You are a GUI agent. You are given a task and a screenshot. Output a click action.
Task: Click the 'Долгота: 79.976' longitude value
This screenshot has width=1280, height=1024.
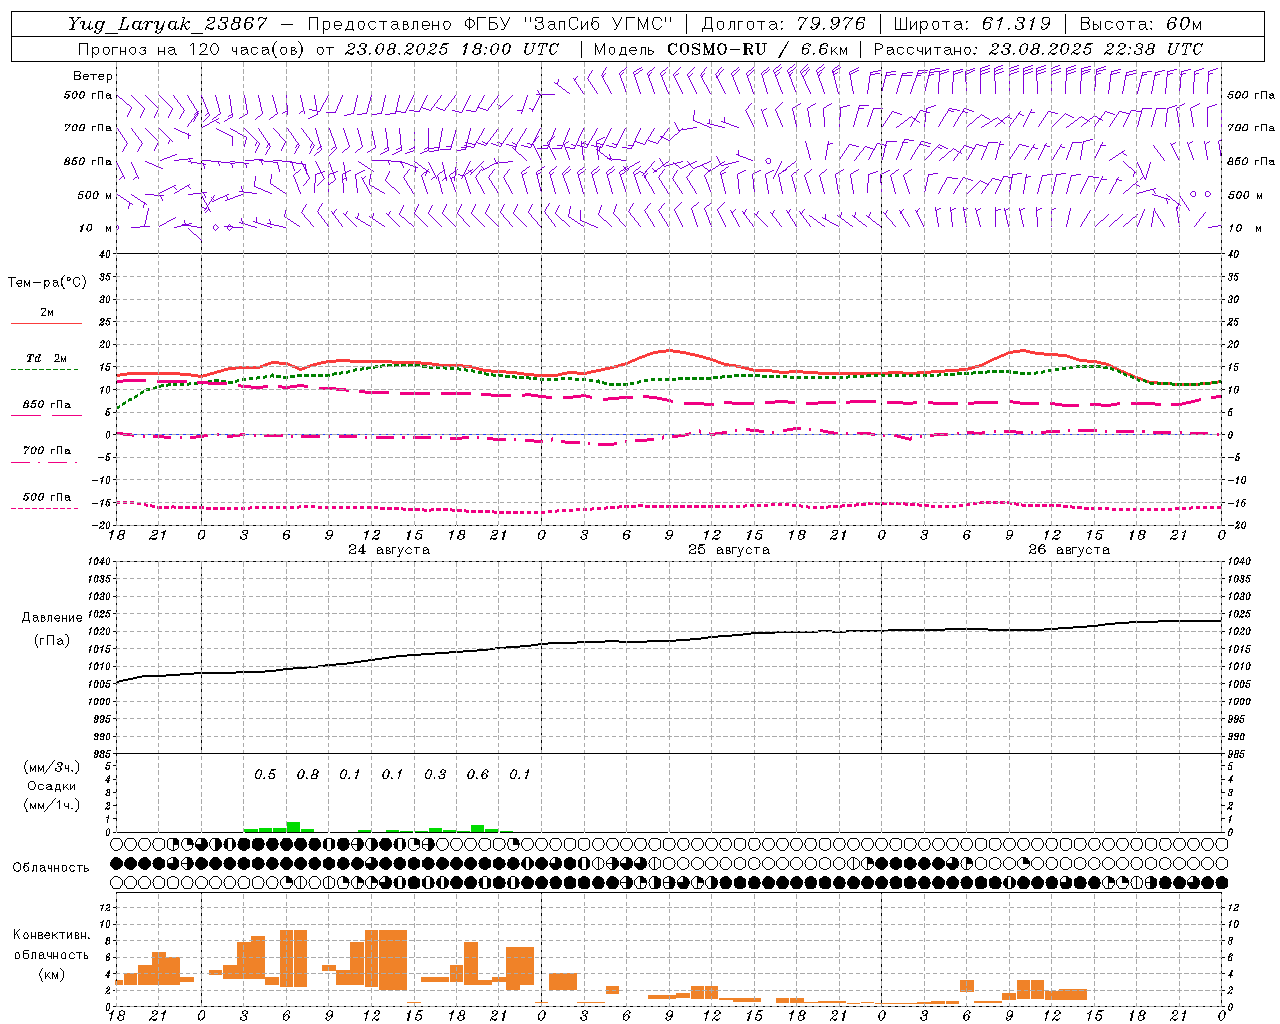(x=783, y=24)
